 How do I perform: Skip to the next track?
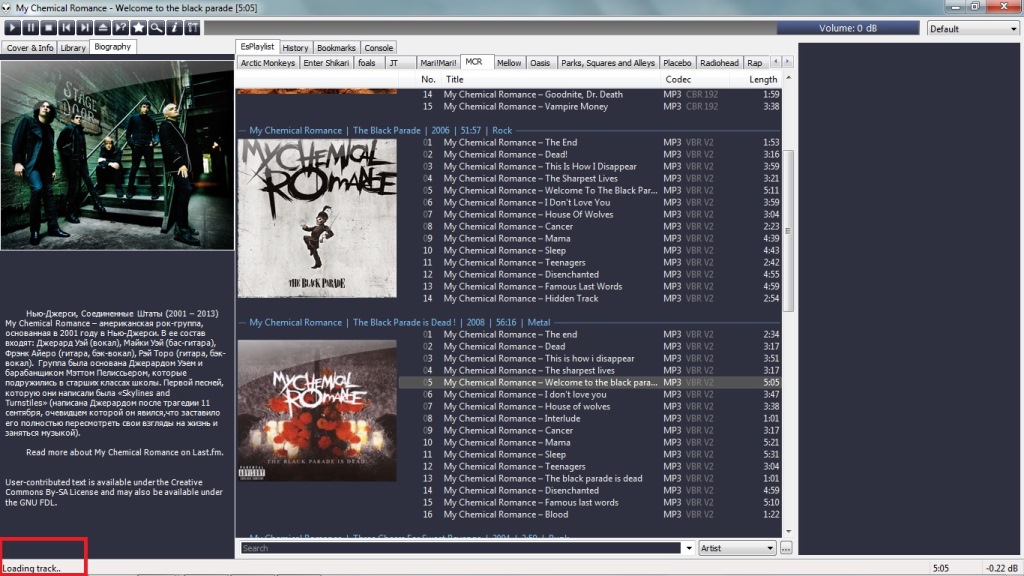[x=84, y=27]
